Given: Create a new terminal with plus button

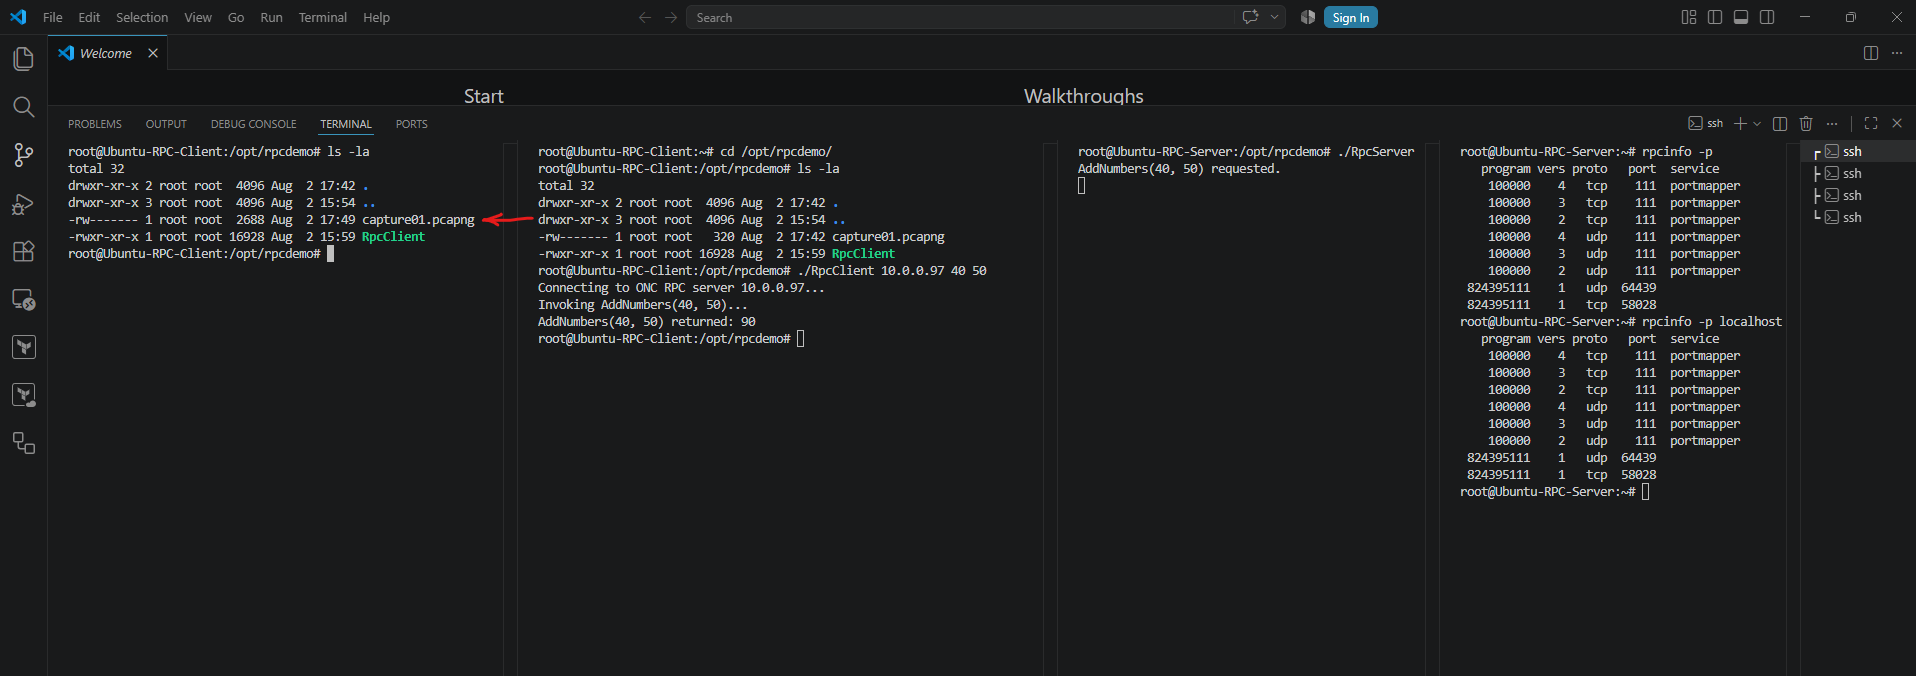Looking at the screenshot, I should click(x=1740, y=123).
